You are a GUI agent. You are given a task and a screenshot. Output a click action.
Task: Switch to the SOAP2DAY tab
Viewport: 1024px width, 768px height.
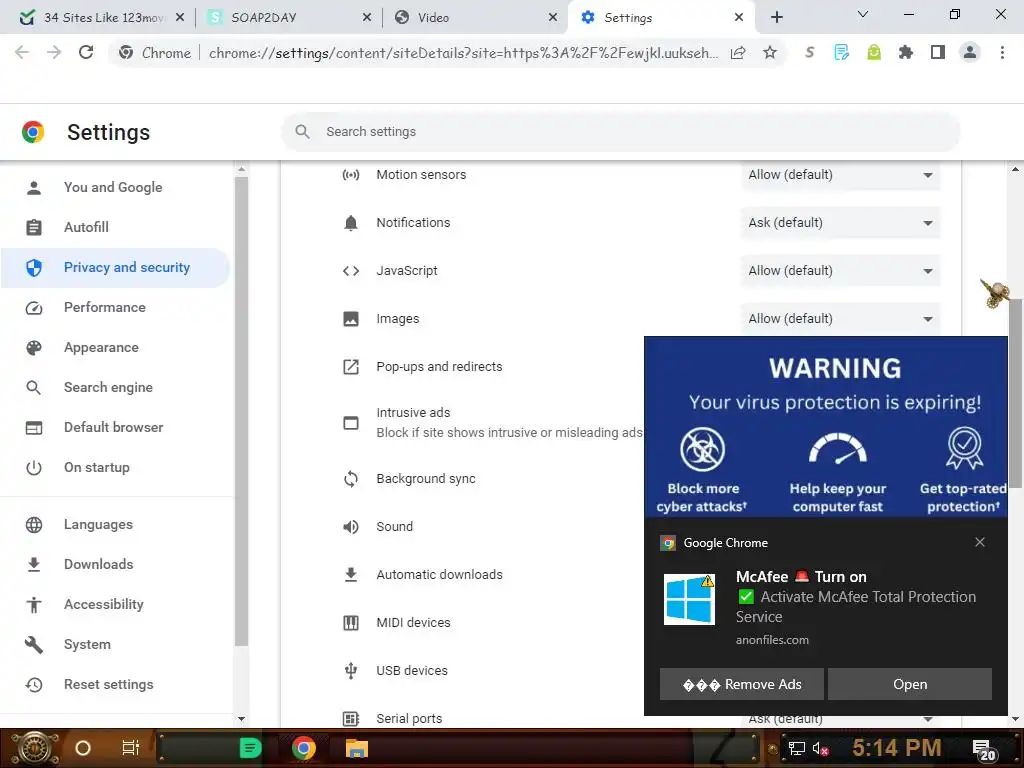289,18
